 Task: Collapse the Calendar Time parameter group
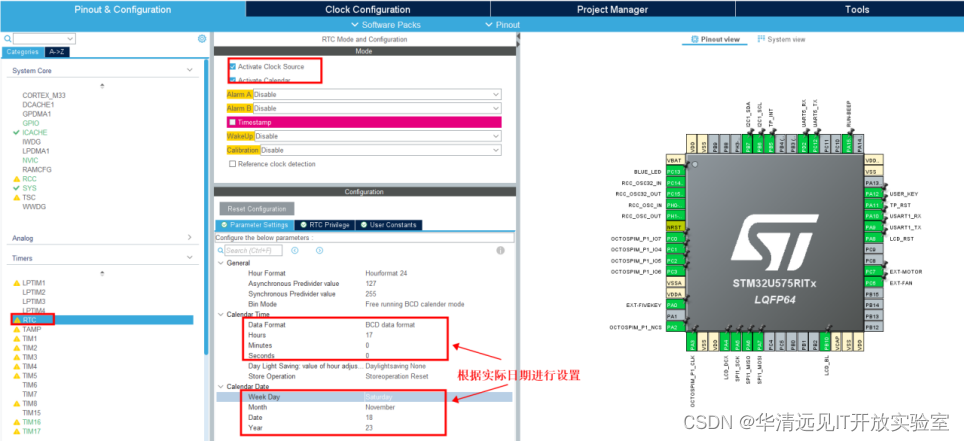coord(221,314)
